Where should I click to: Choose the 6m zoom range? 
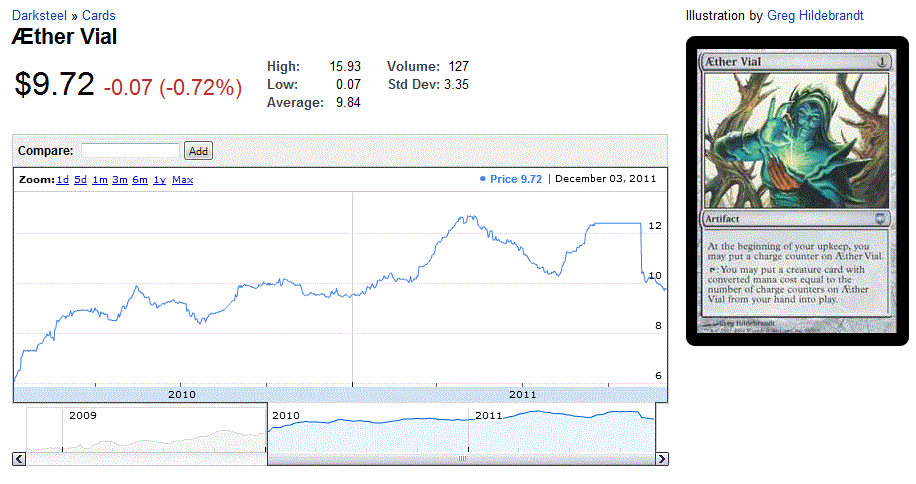(x=140, y=180)
